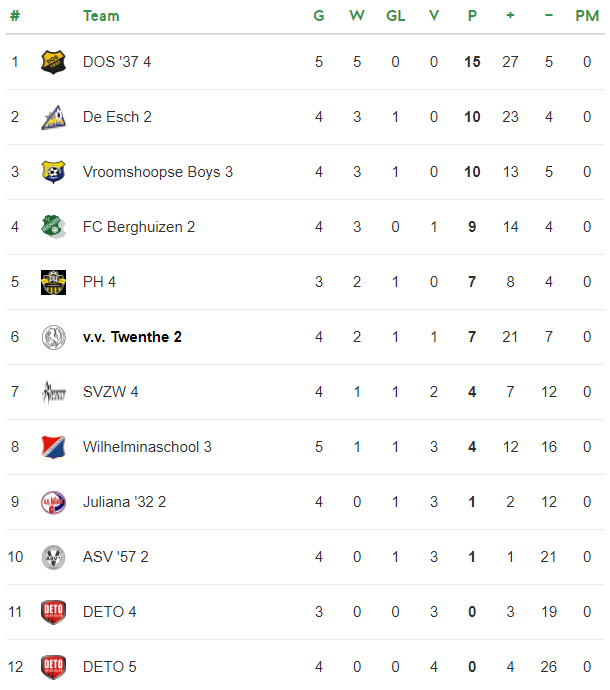610x690 pixels.
Task: Click the Juliana '32 2 club logo
Action: pos(53,502)
